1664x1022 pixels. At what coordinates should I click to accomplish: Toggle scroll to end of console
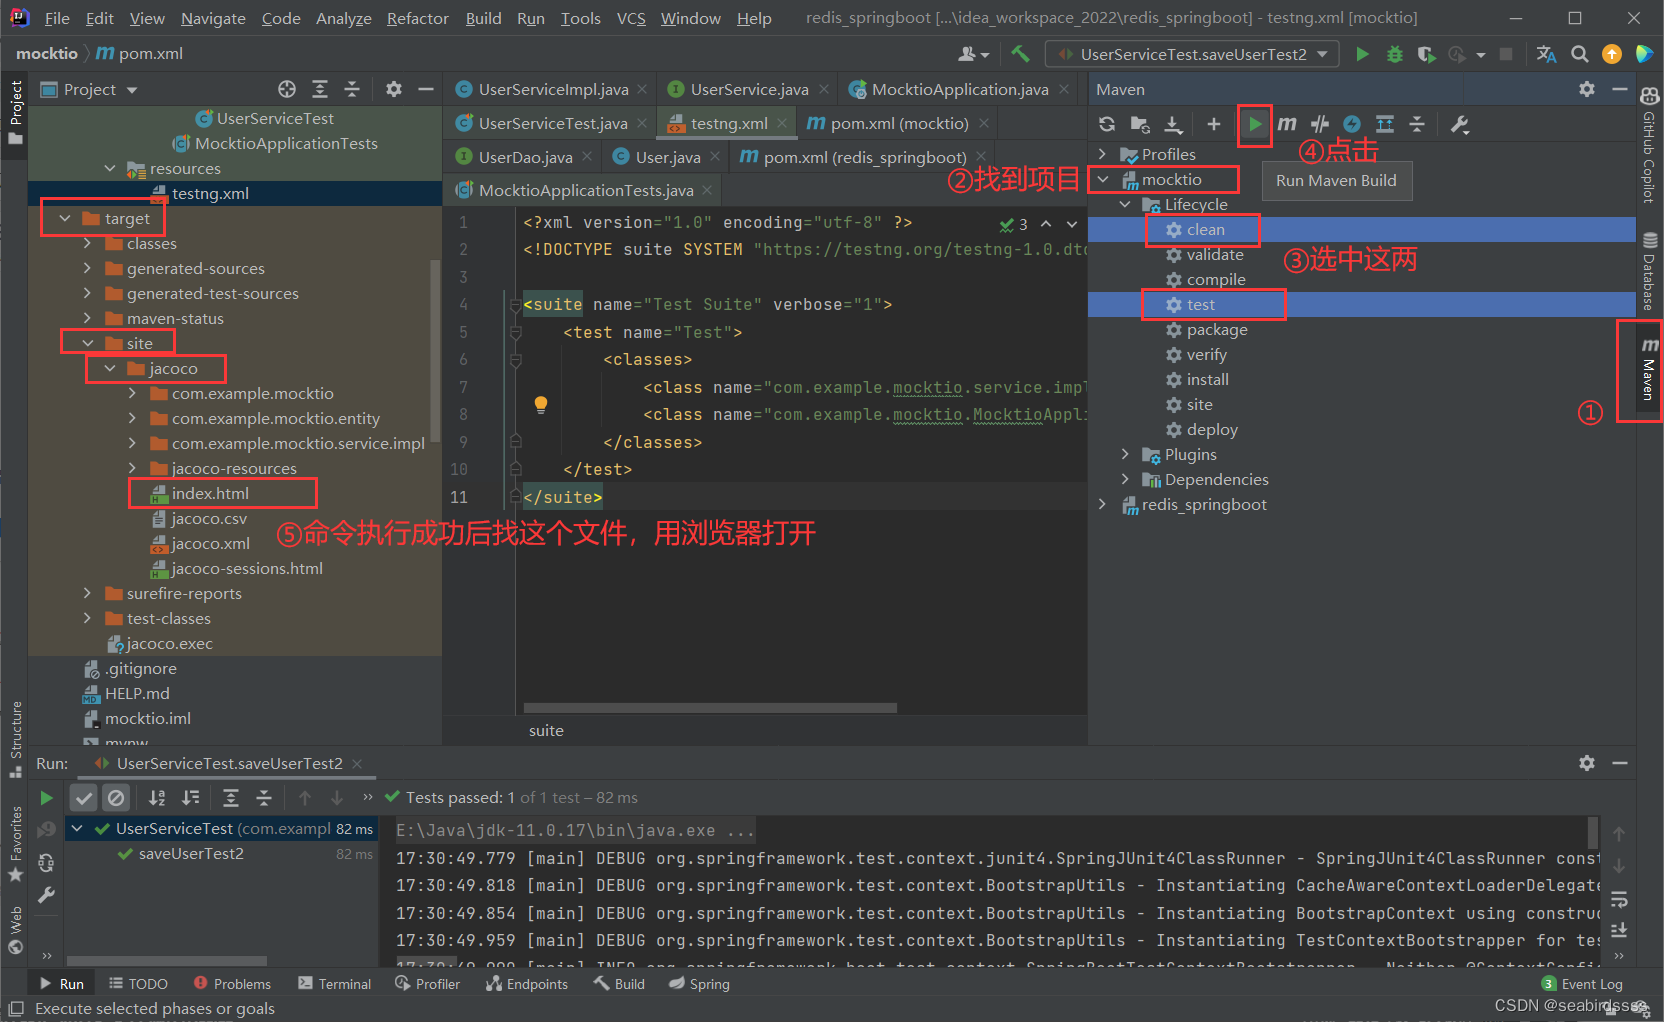(x=1619, y=930)
